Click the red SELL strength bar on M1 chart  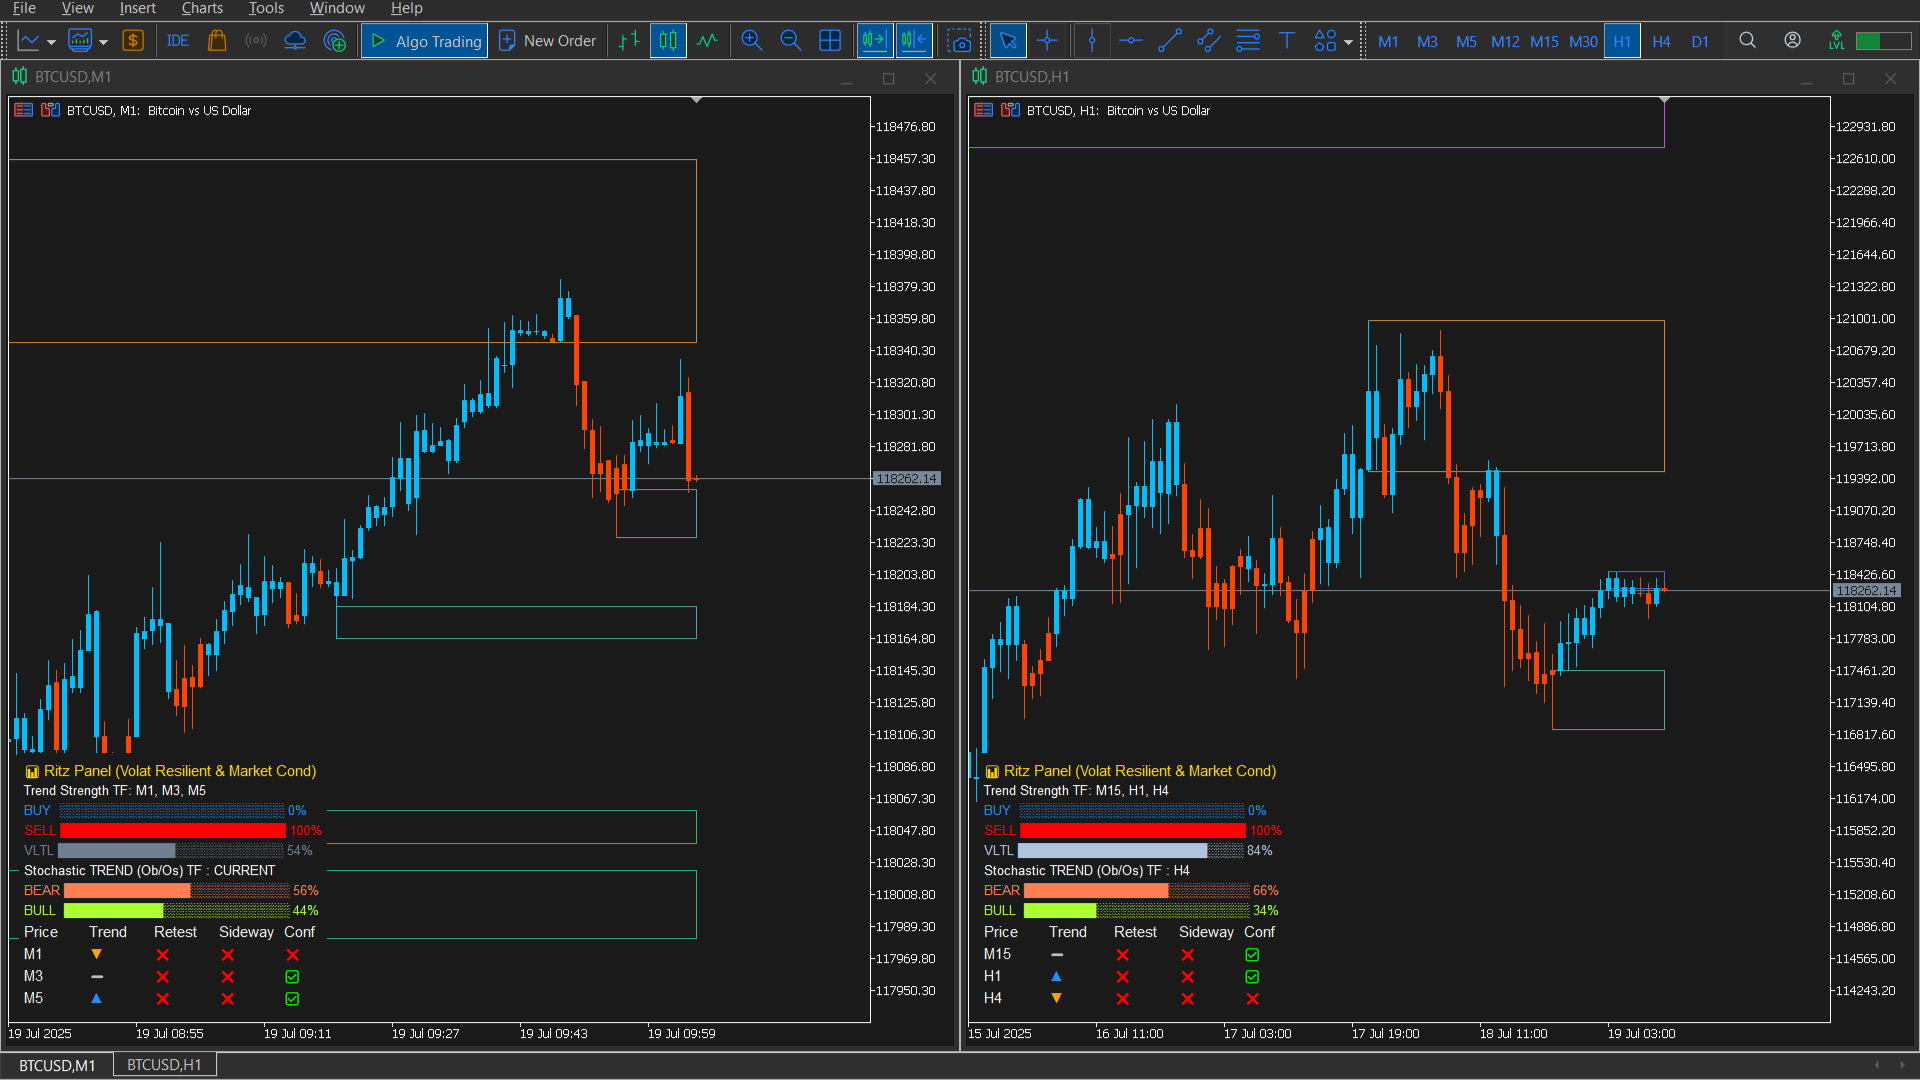pyautogui.click(x=173, y=831)
